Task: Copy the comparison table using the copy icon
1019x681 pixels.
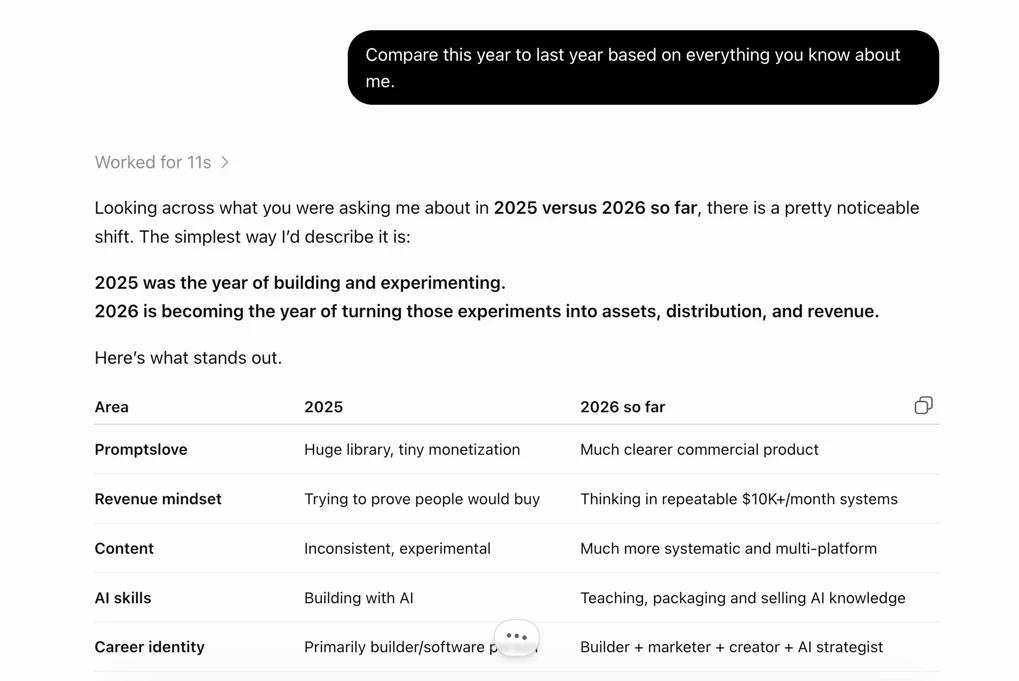Action: tap(923, 405)
